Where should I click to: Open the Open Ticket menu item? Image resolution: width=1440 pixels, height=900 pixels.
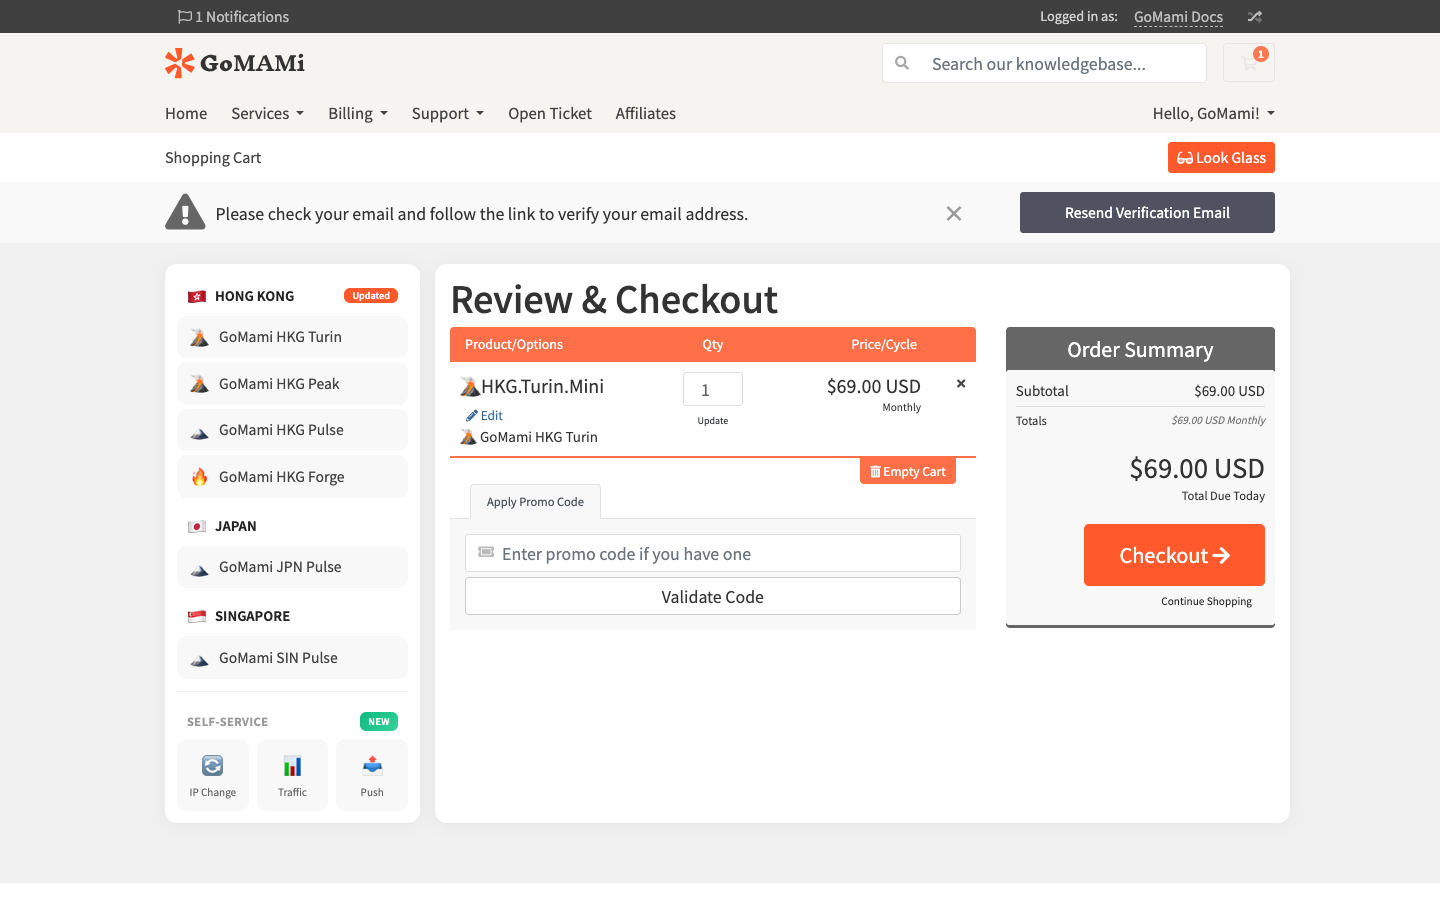(x=550, y=113)
